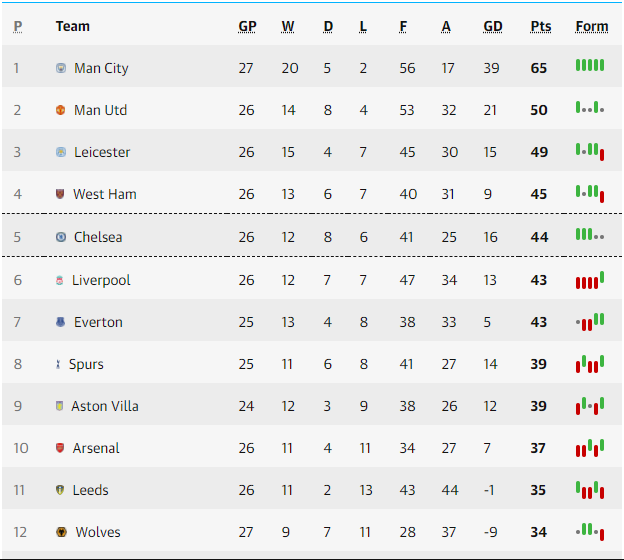
Task: Click the W wins column header
Action: [288, 26]
